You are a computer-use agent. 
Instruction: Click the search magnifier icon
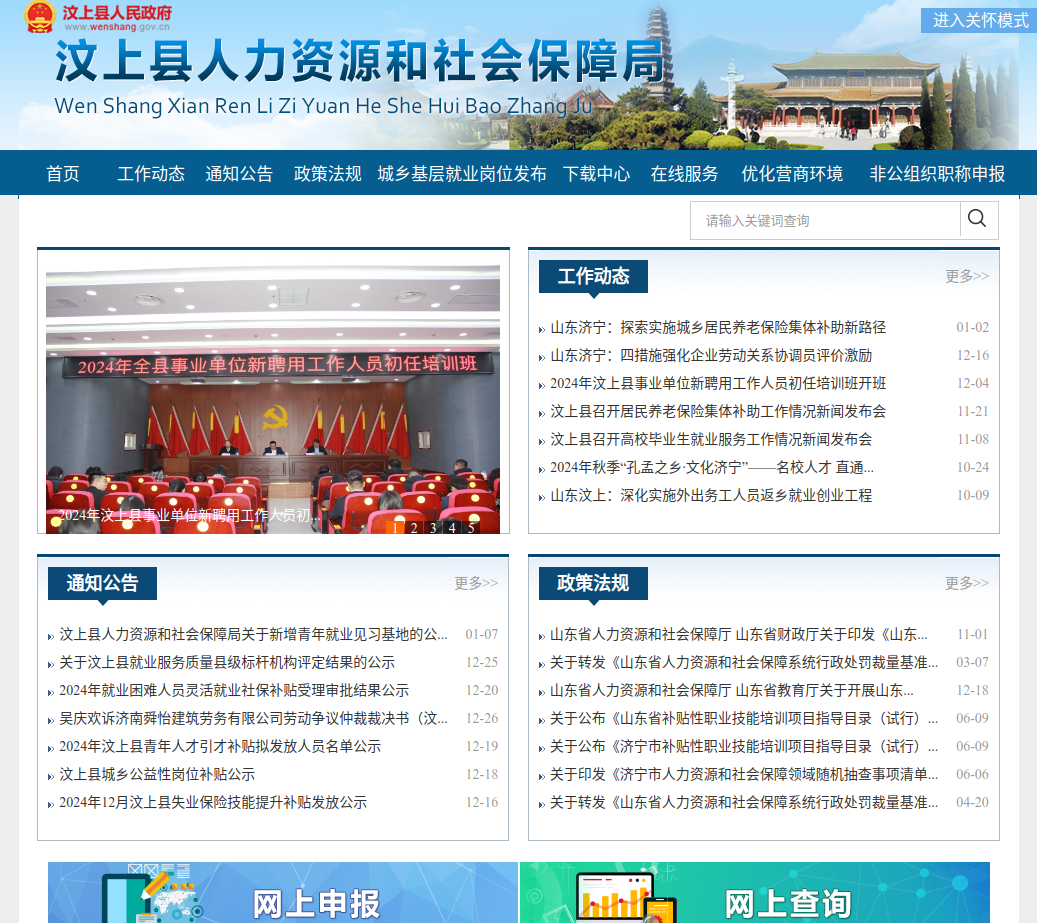coord(978,219)
